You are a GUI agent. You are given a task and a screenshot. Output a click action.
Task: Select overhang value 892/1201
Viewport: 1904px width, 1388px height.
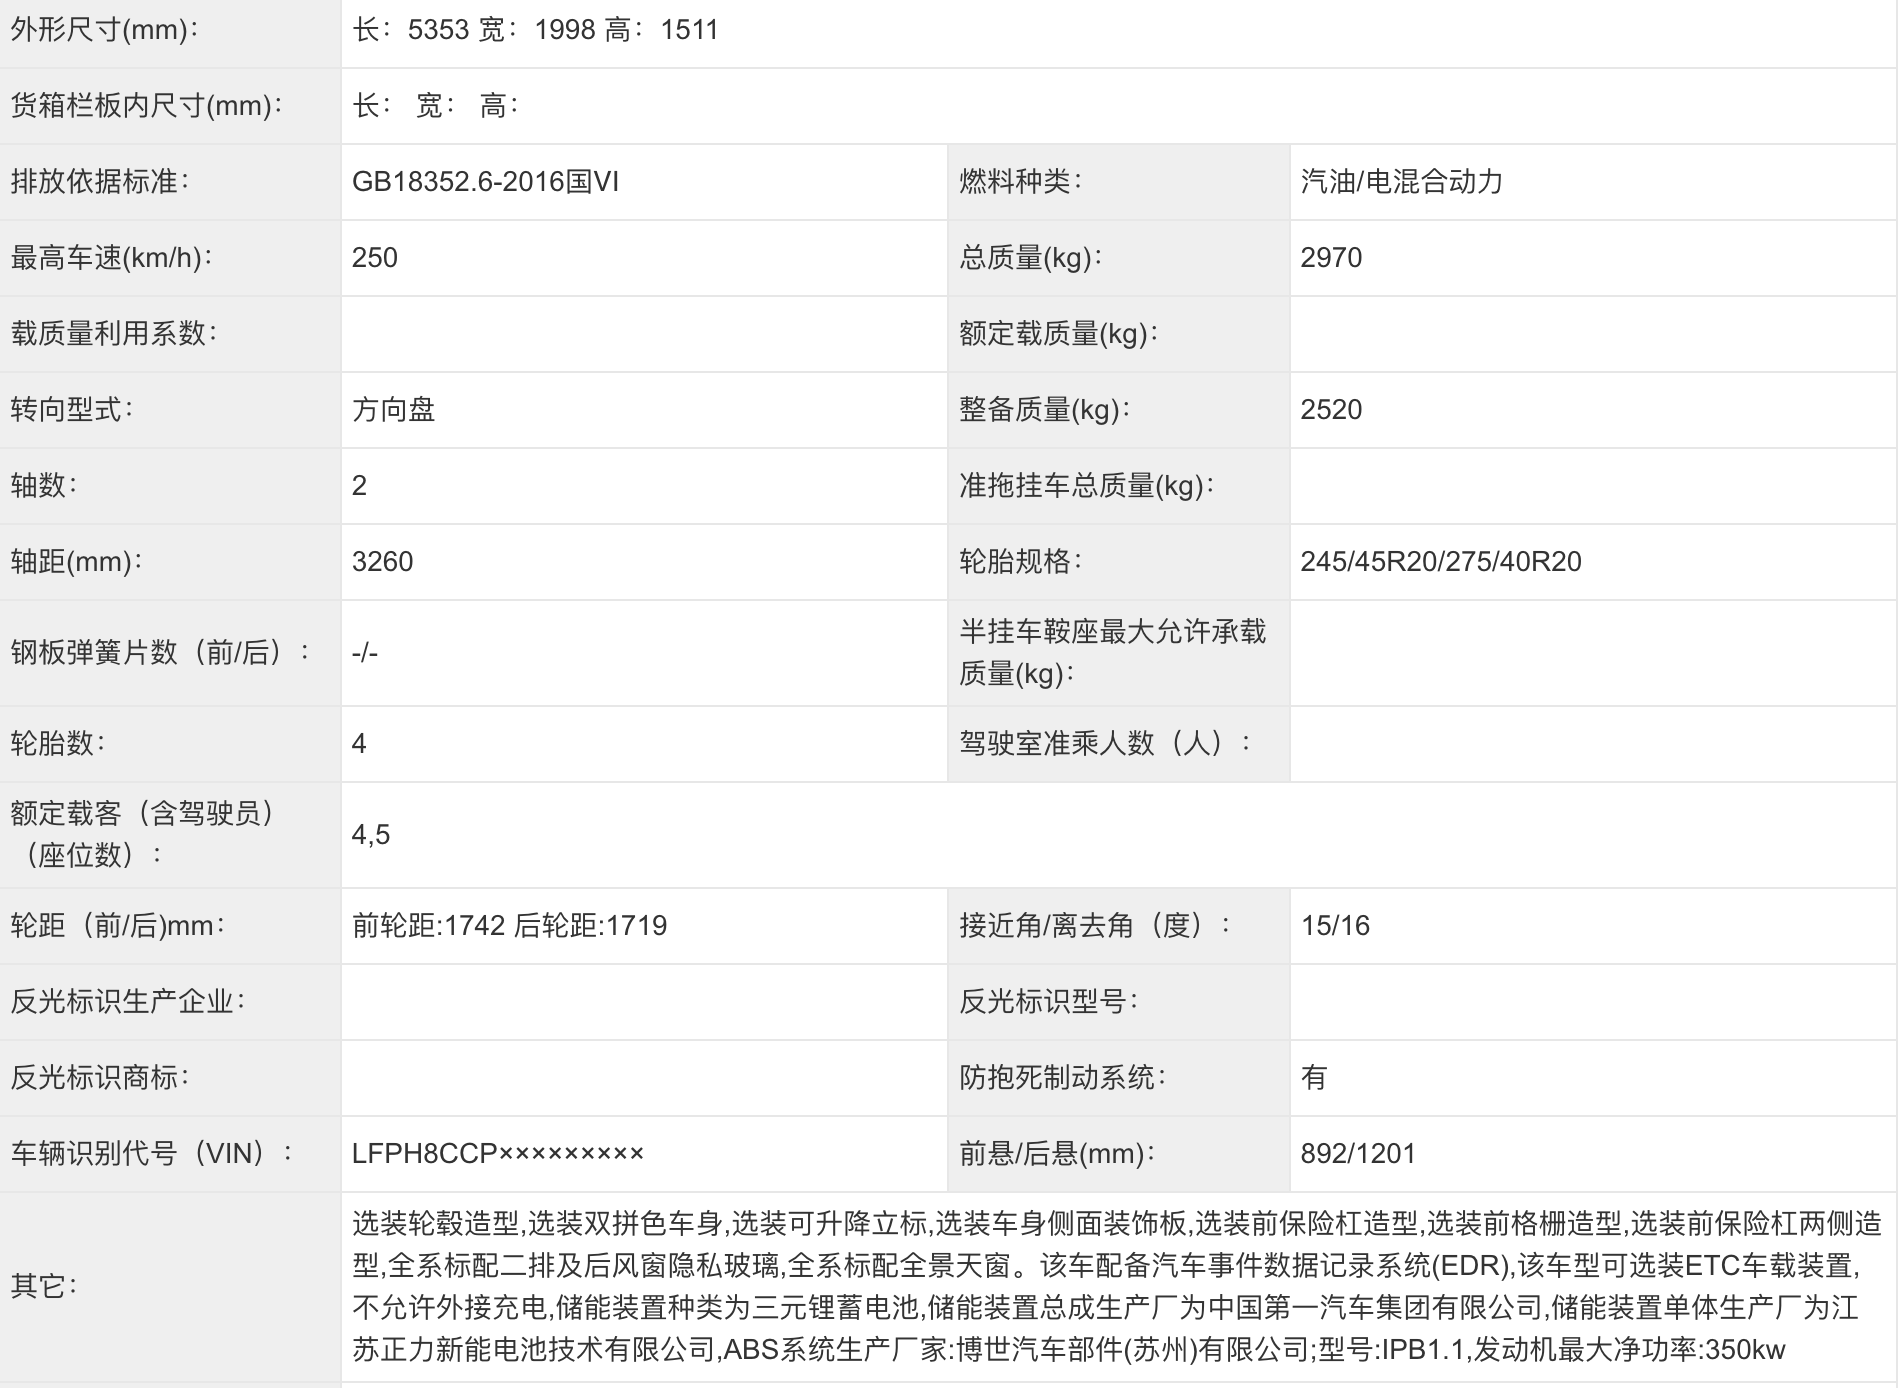click(1358, 1154)
